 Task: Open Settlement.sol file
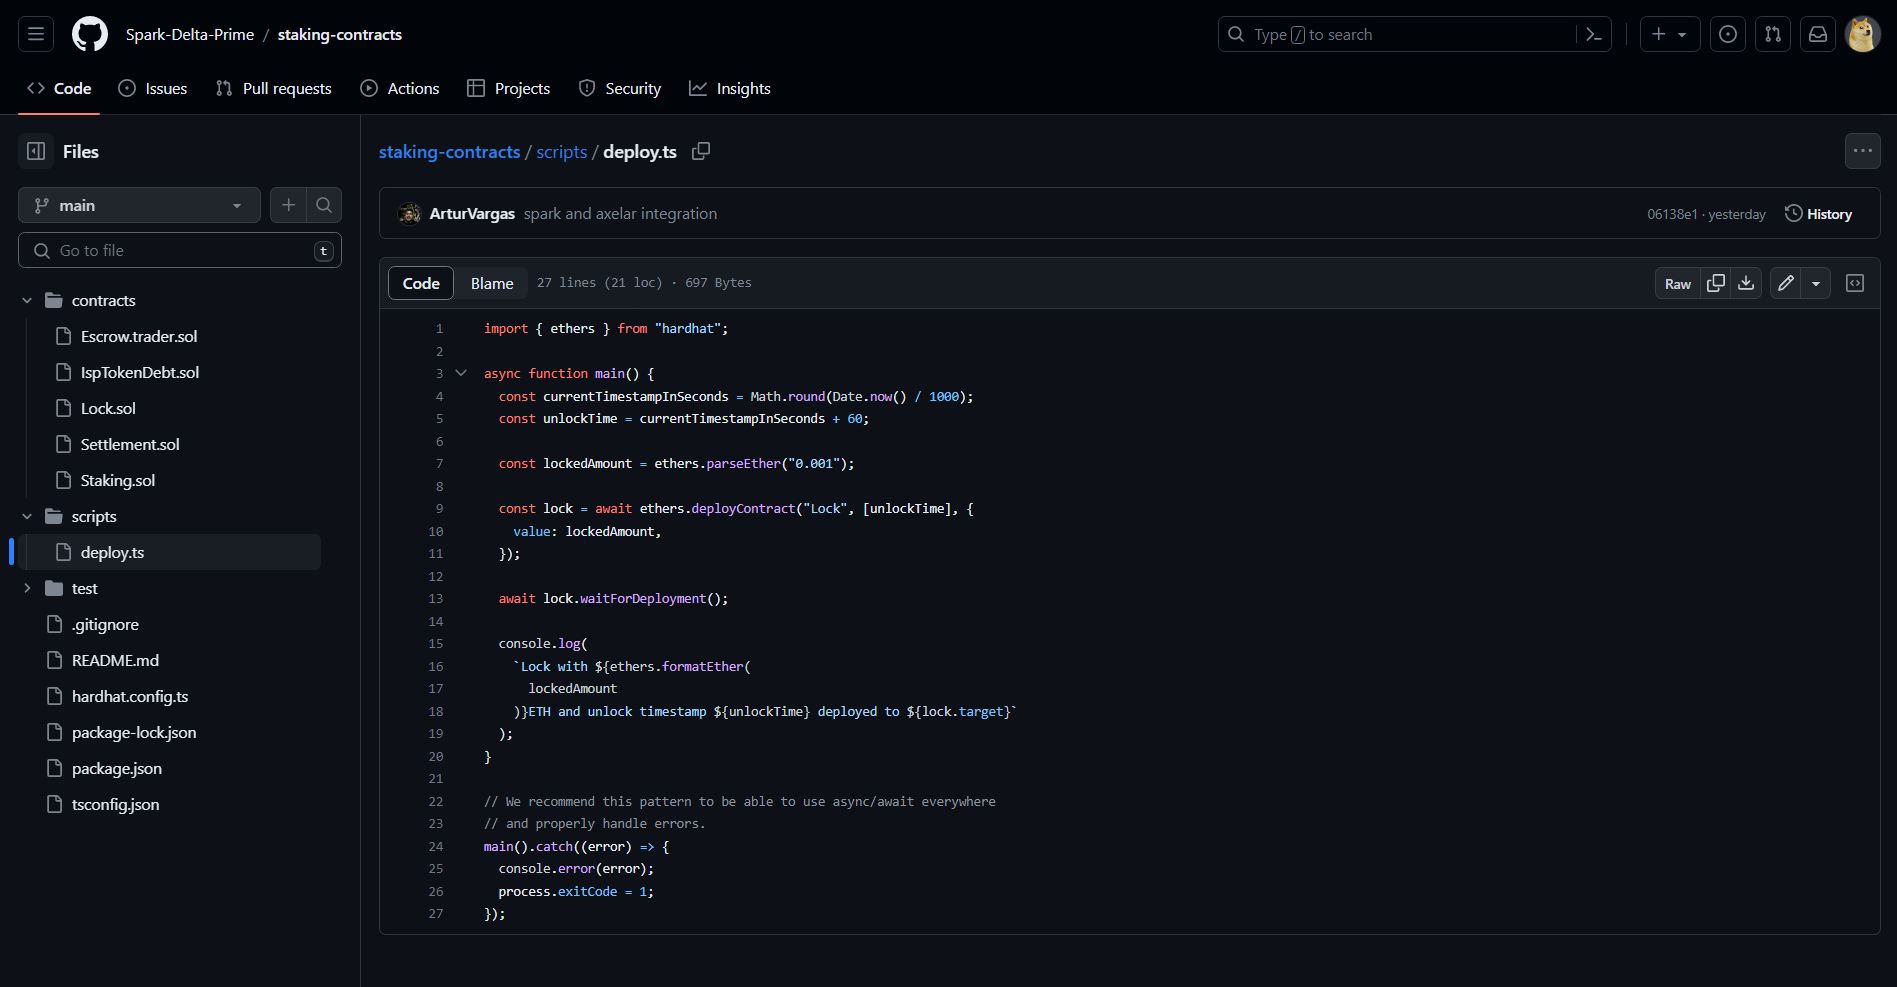click(x=130, y=444)
